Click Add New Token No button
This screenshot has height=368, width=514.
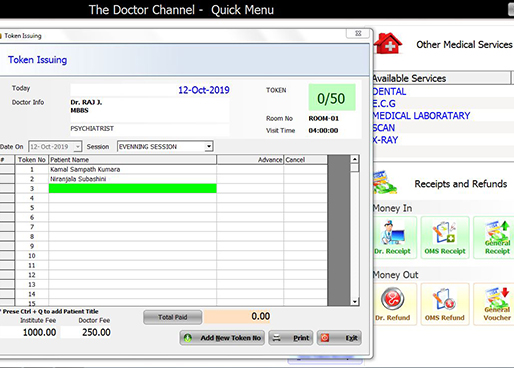(222, 338)
